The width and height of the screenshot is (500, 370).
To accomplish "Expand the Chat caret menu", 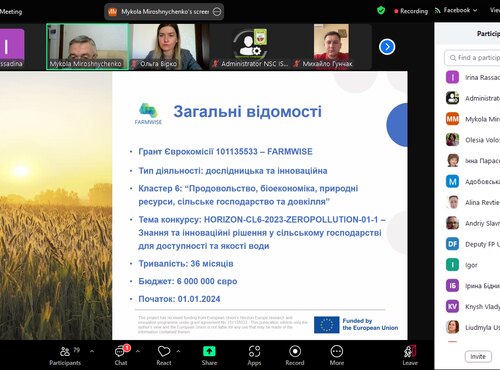I will [x=138, y=351].
